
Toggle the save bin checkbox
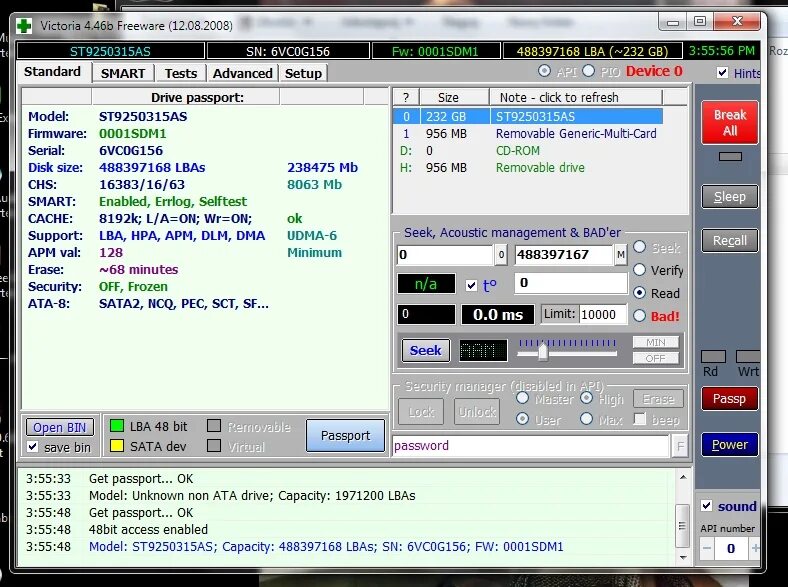pyautogui.click(x=33, y=446)
